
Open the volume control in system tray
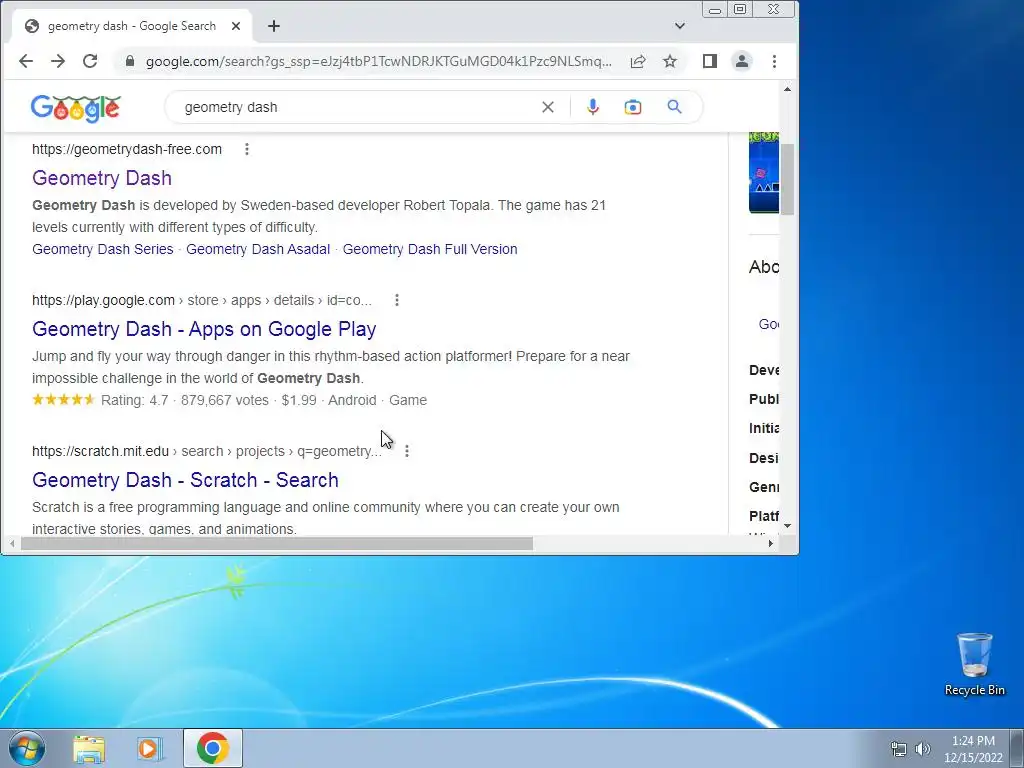point(923,749)
